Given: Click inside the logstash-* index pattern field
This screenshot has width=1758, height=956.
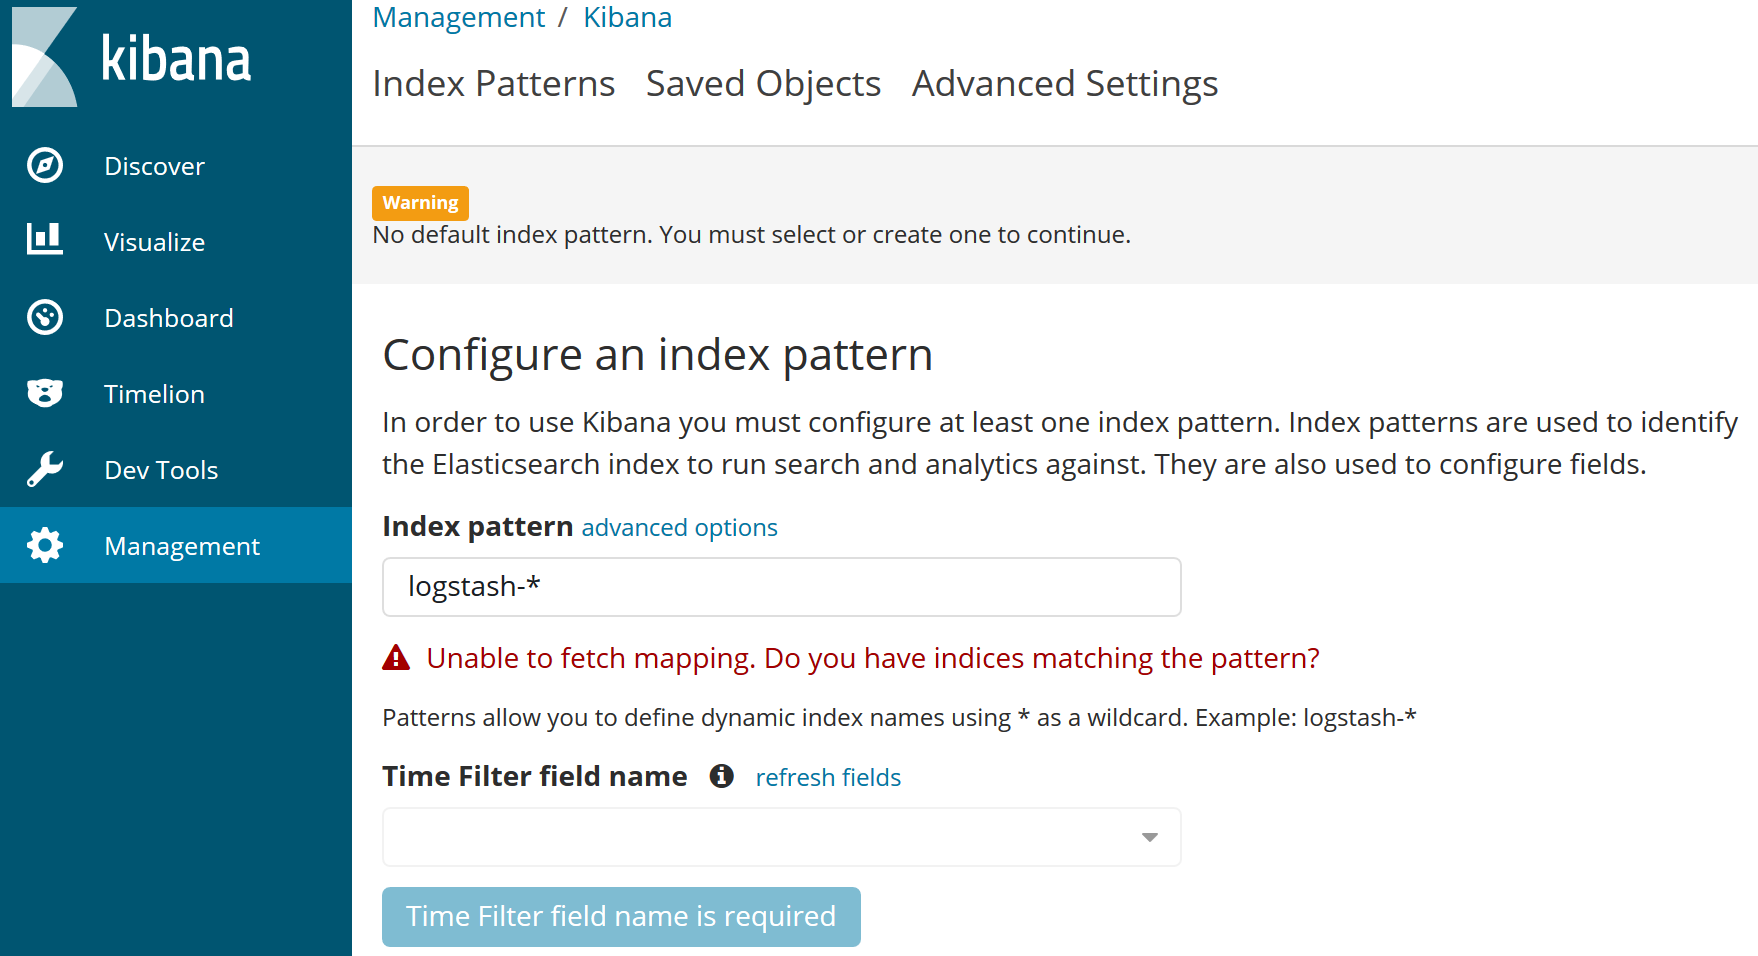Looking at the screenshot, I should (x=781, y=587).
